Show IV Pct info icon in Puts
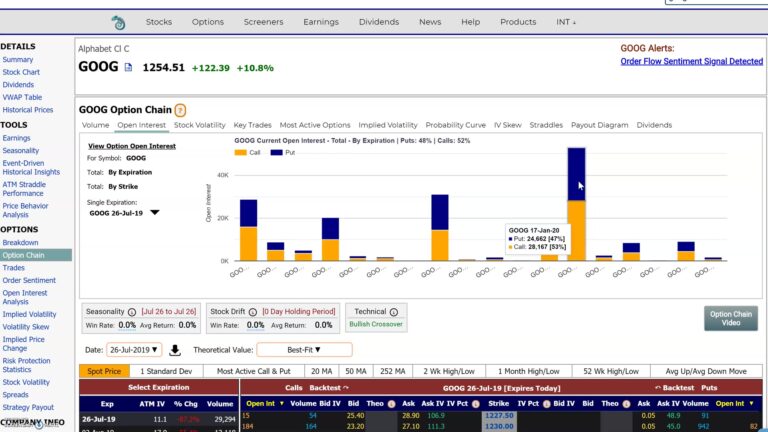This screenshot has width=768, height=432. (547, 404)
